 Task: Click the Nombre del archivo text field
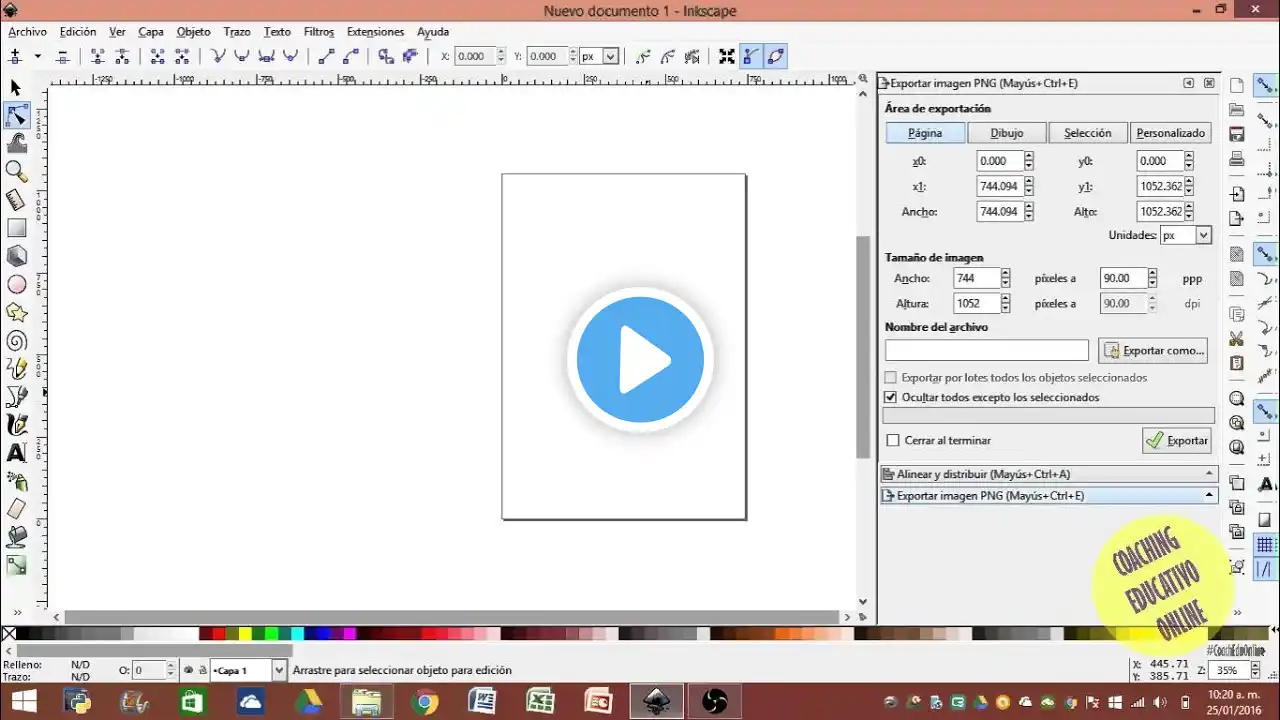986,351
